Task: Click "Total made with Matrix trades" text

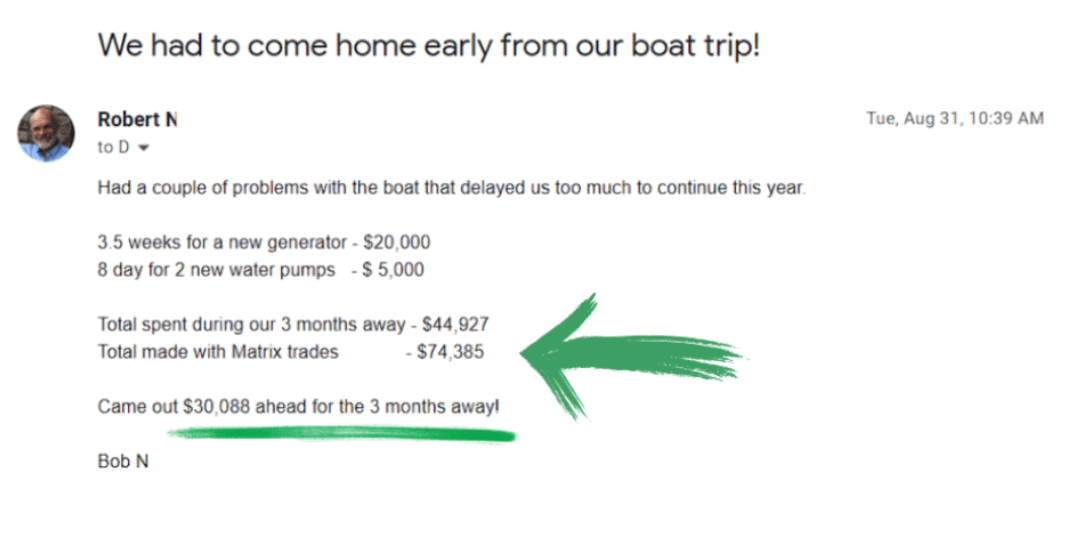Action: (218, 351)
